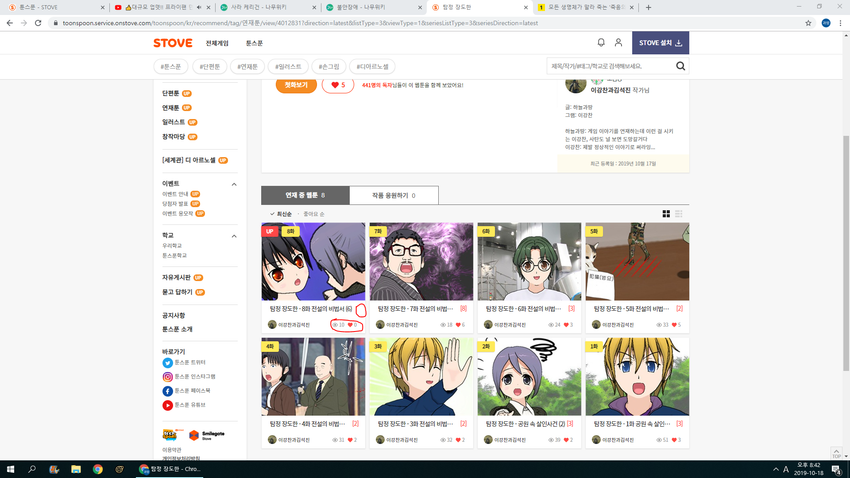This screenshot has height=478, width=850.
Task: Open the Toonspoon YouTube icon link
Action: tap(168, 405)
